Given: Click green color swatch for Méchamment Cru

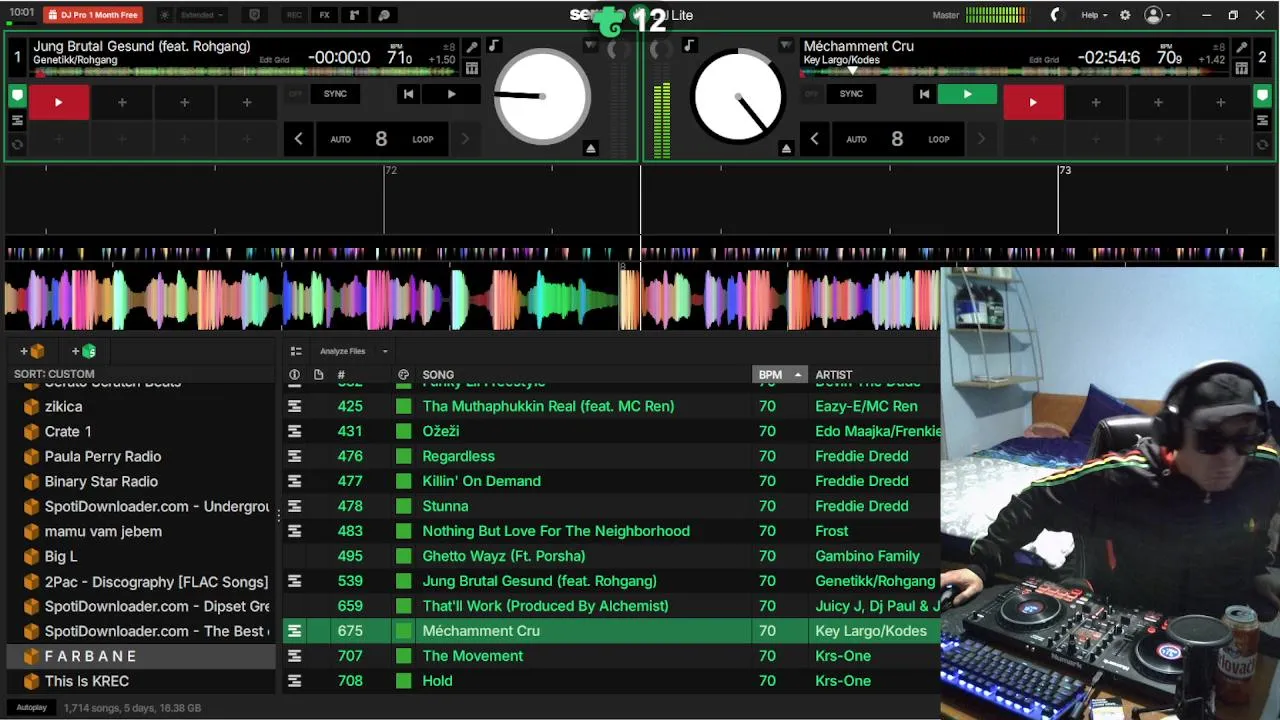Looking at the screenshot, I should tap(403, 631).
